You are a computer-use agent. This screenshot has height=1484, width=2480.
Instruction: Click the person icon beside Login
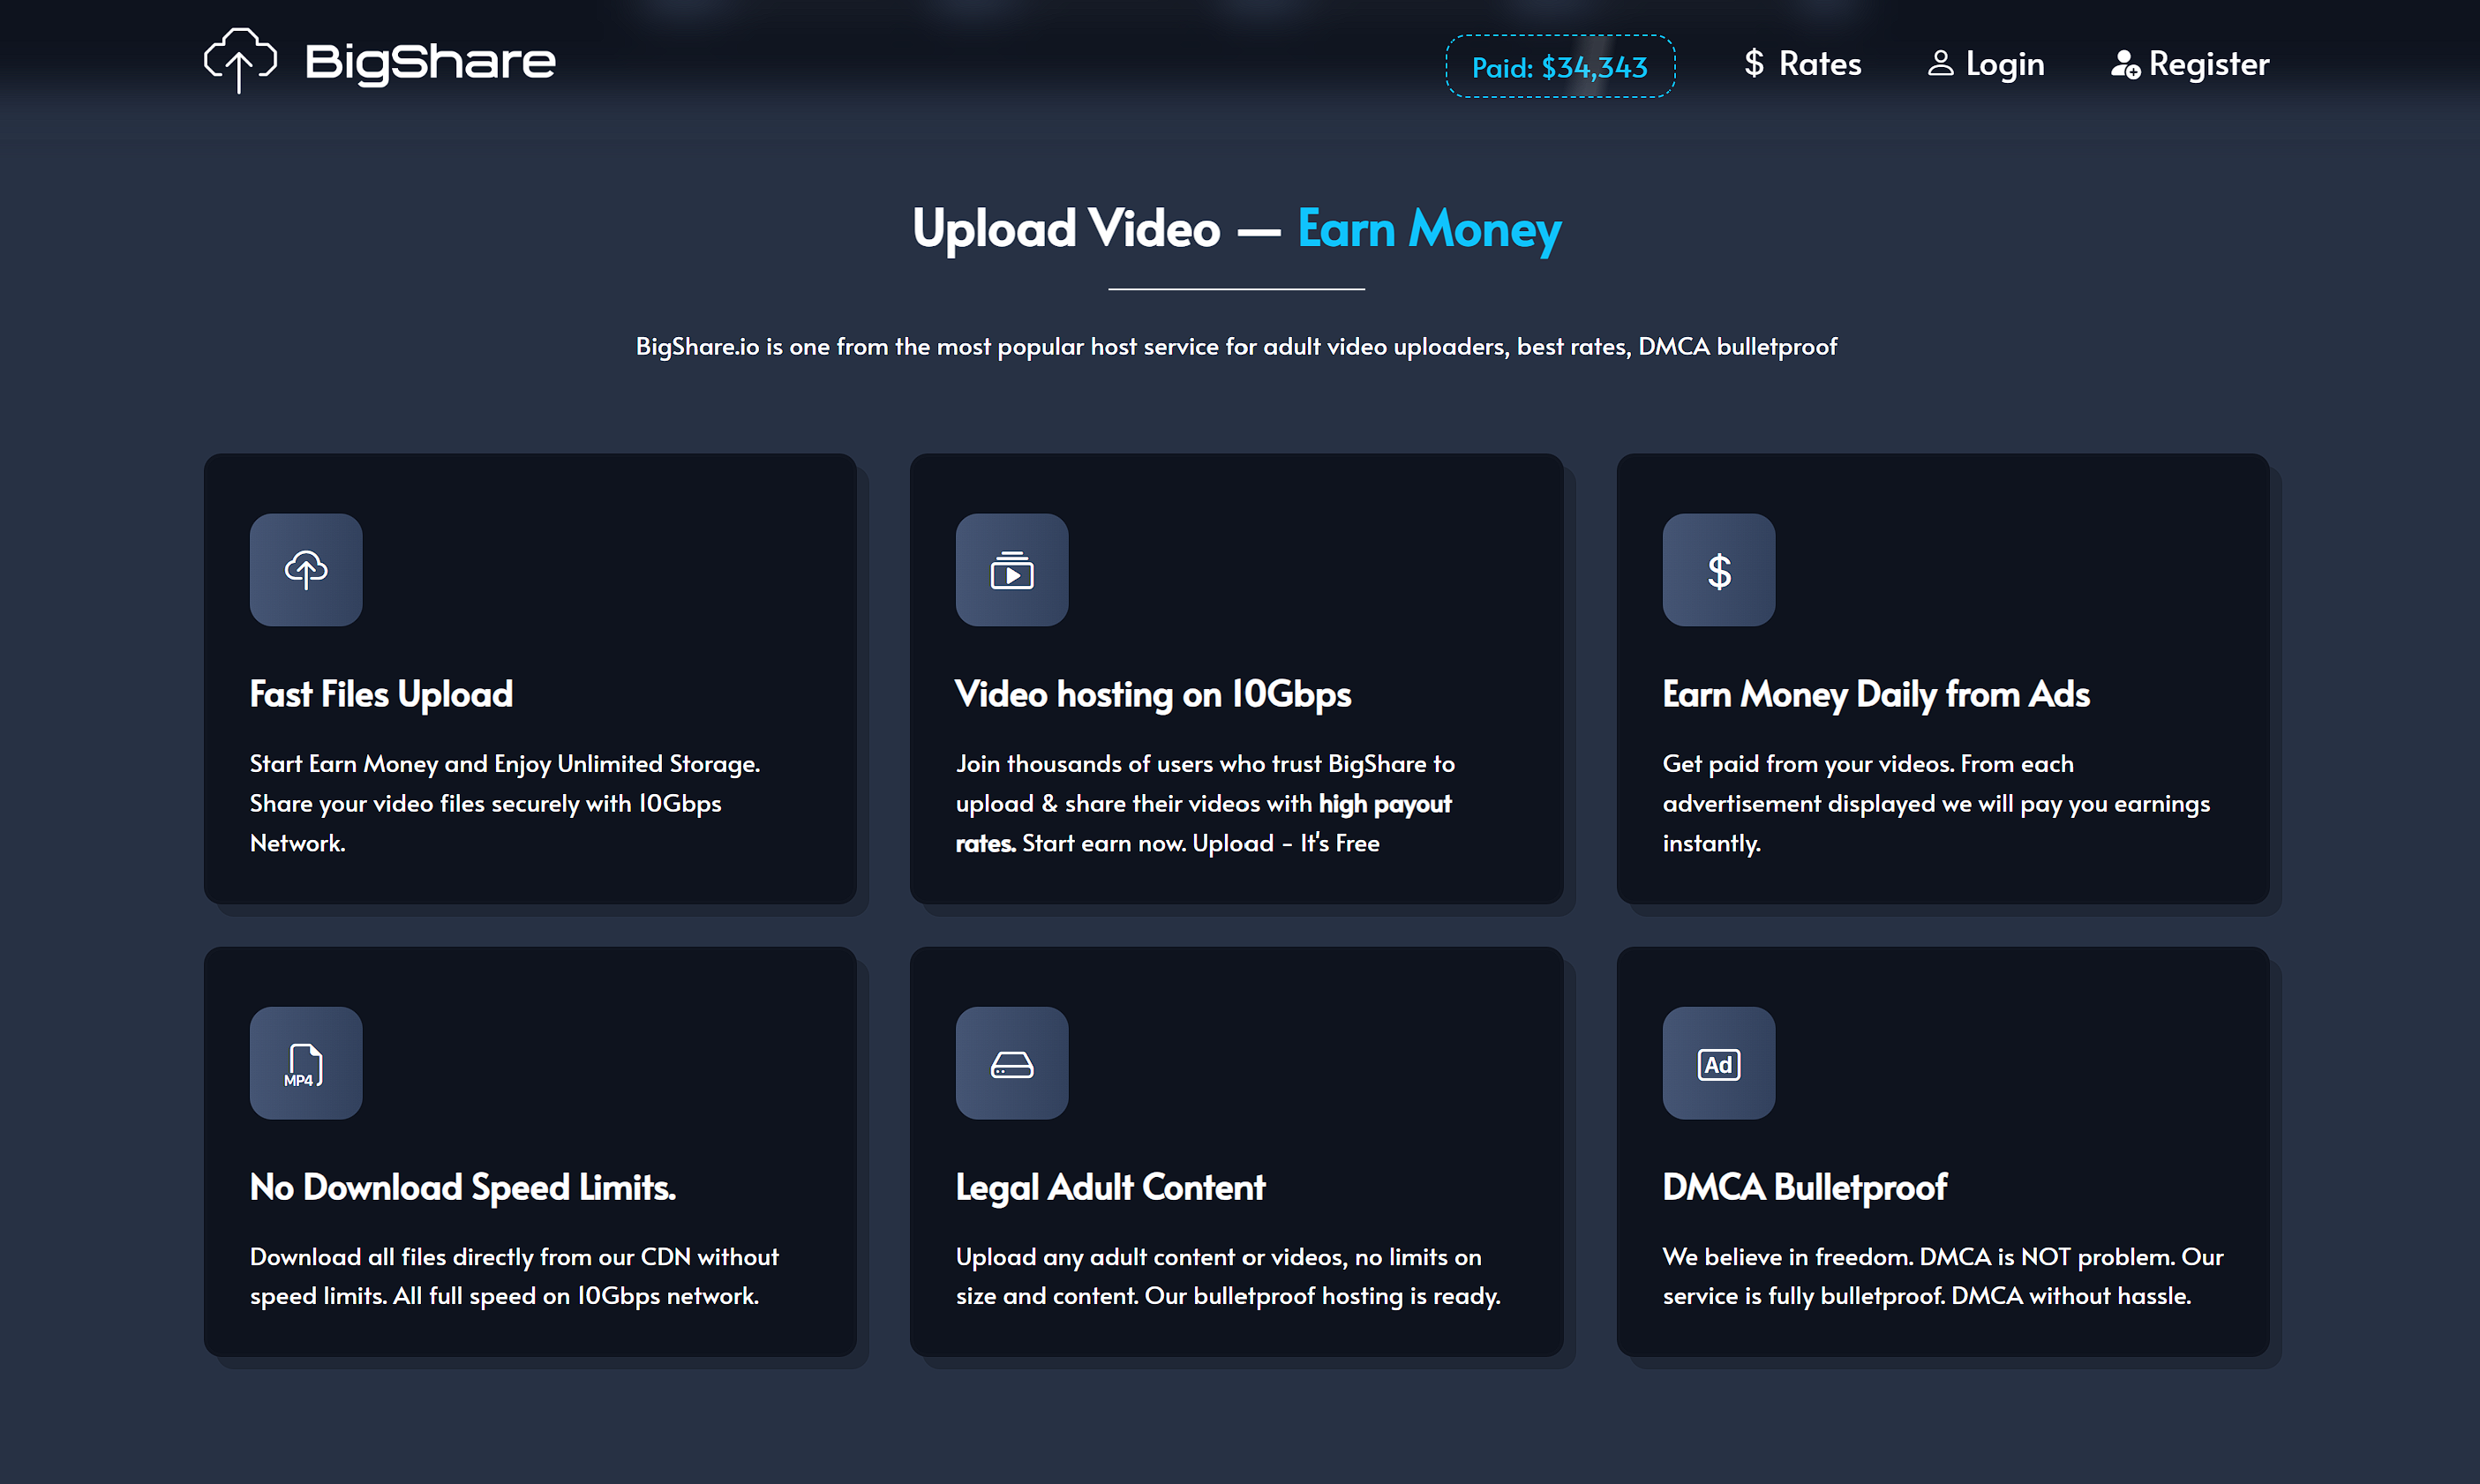point(1940,63)
